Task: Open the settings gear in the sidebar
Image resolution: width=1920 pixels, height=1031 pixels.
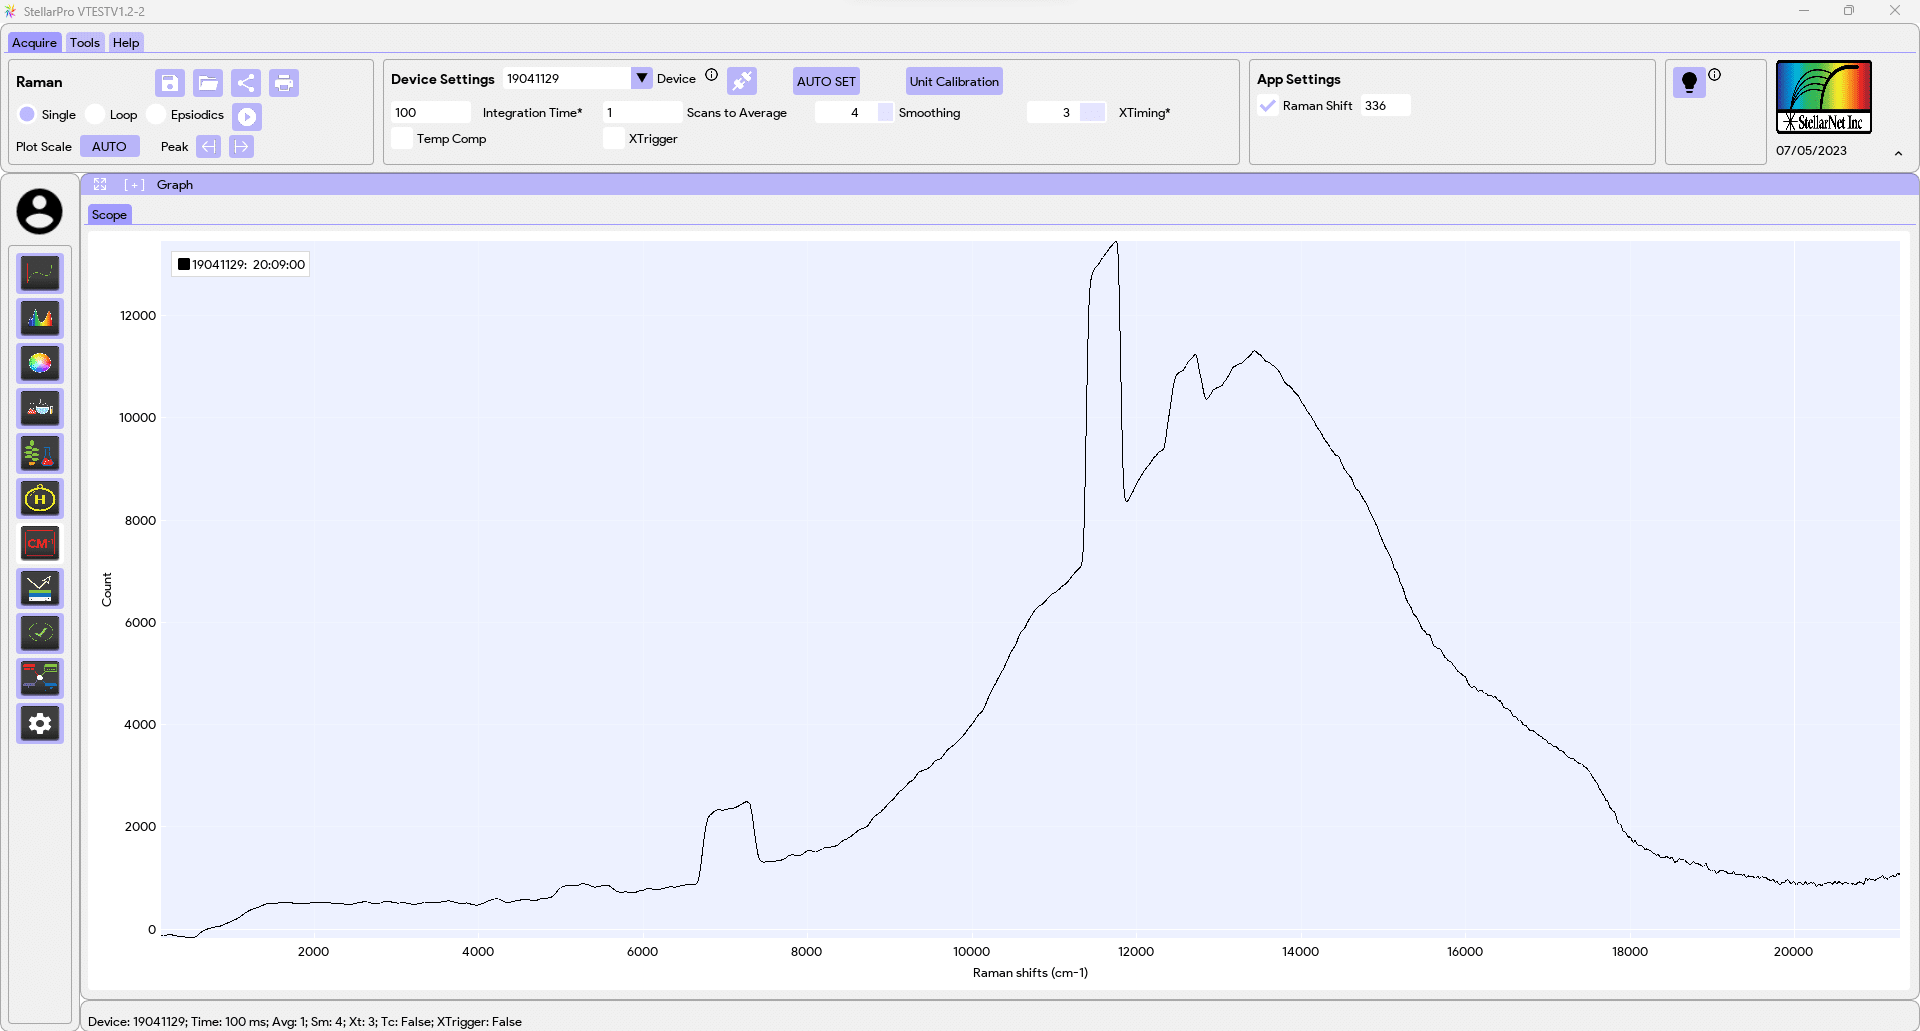Action: coord(40,723)
